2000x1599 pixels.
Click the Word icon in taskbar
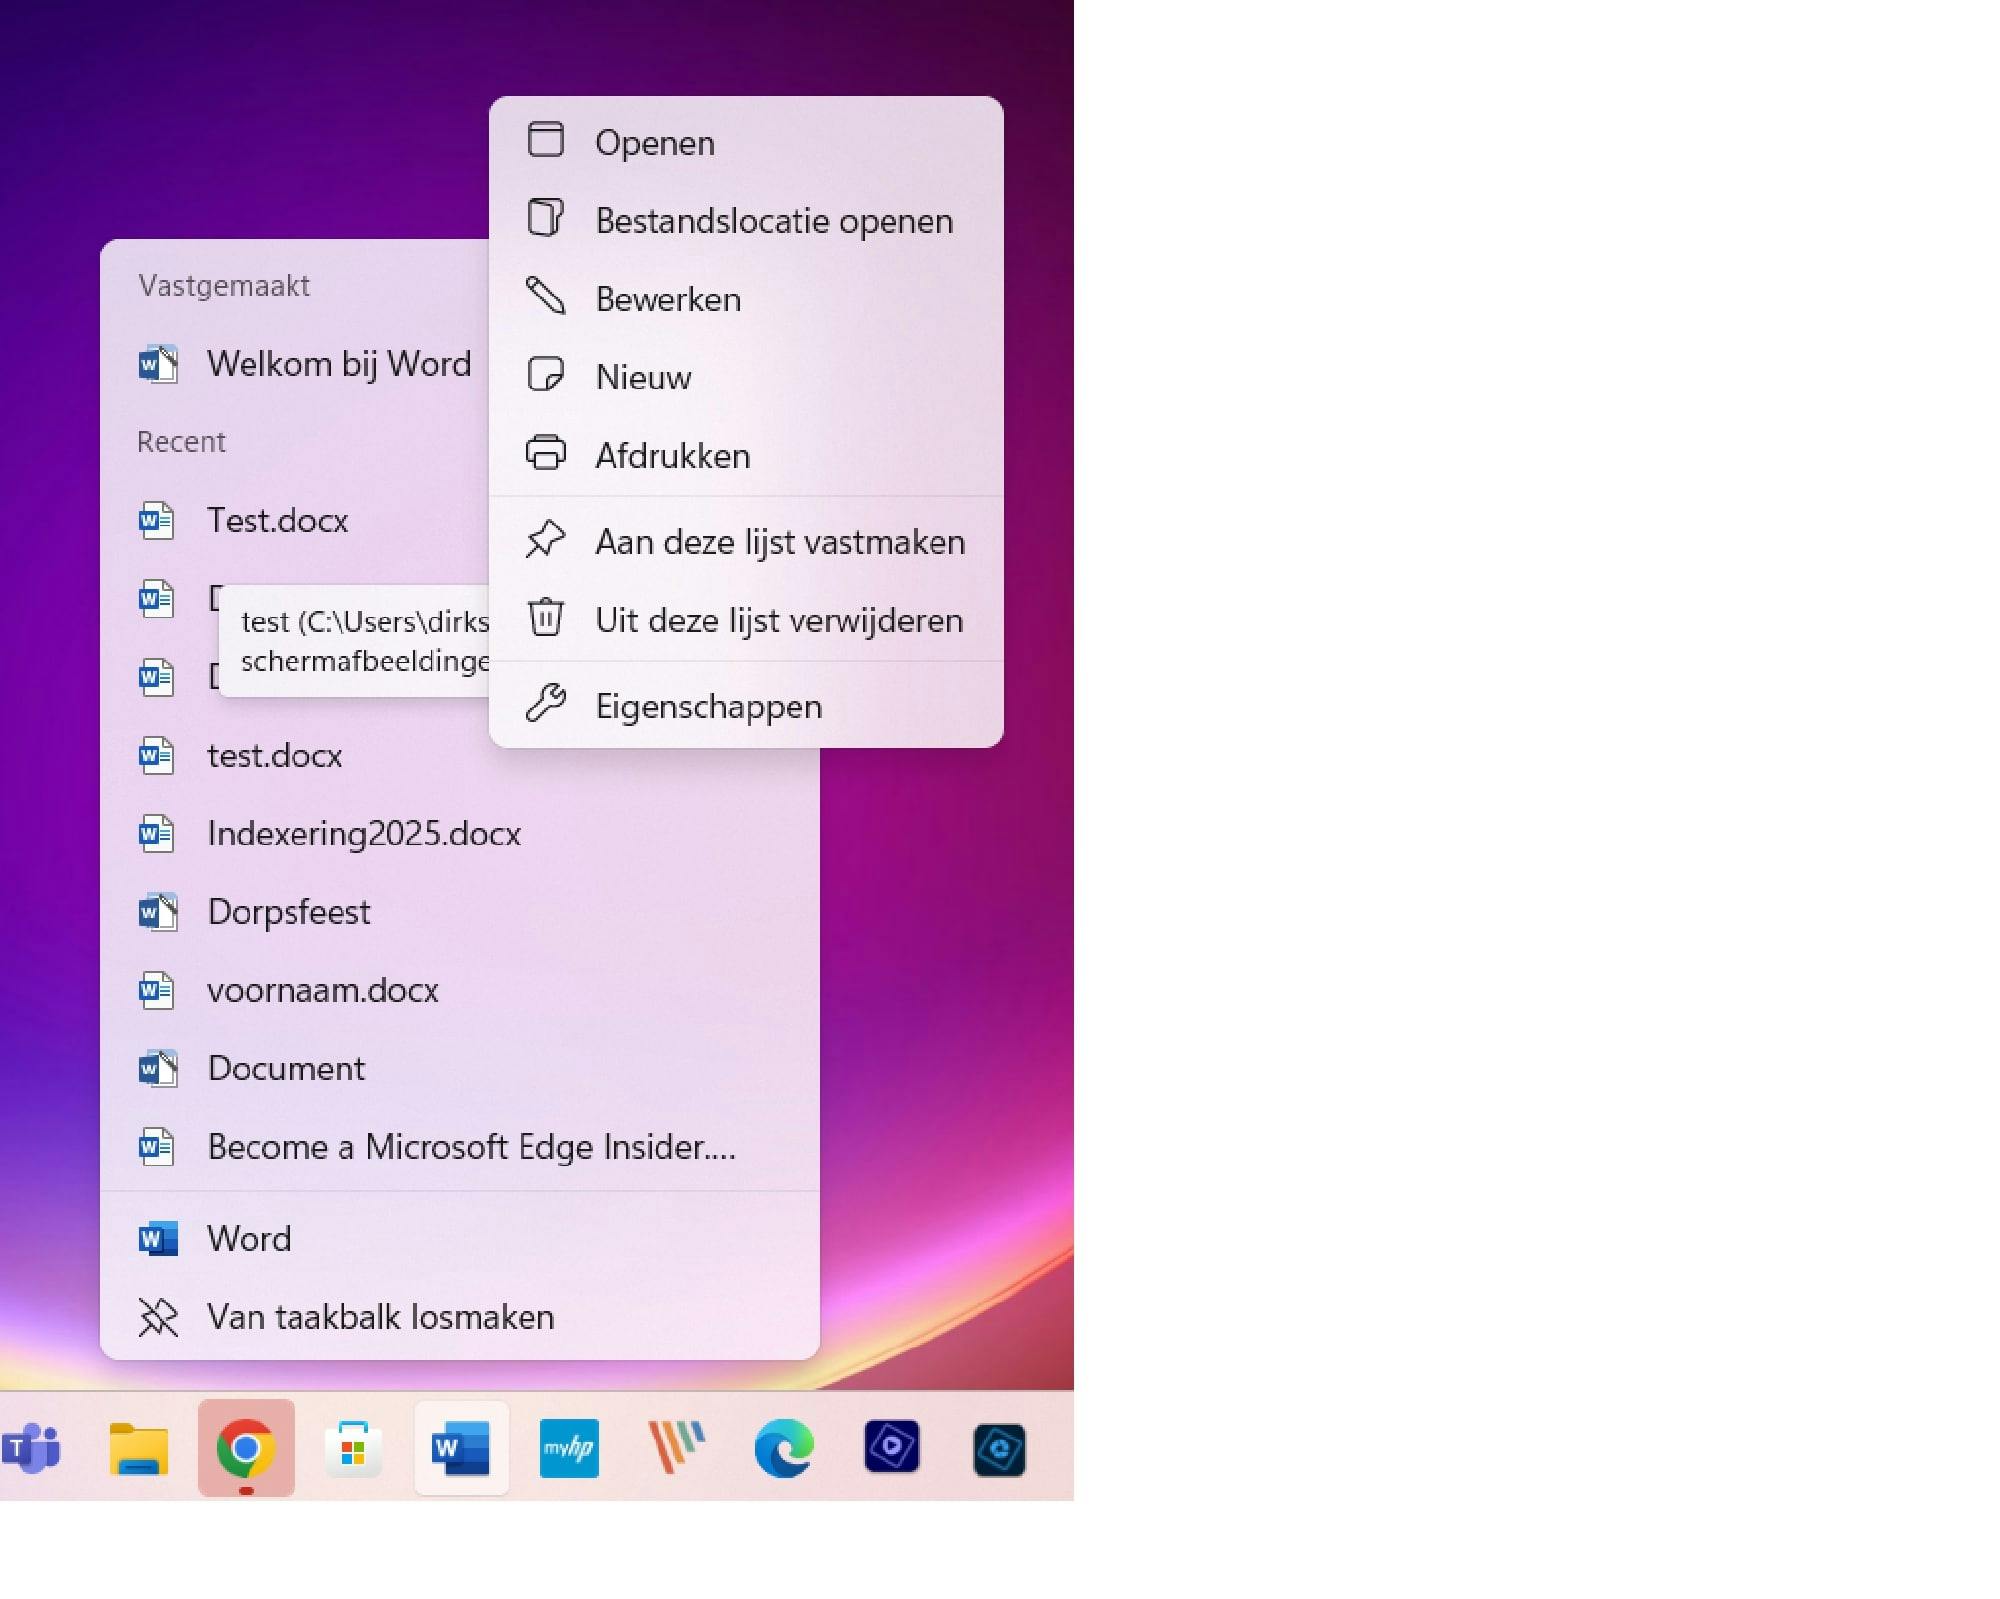pyautogui.click(x=461, y=1448)
